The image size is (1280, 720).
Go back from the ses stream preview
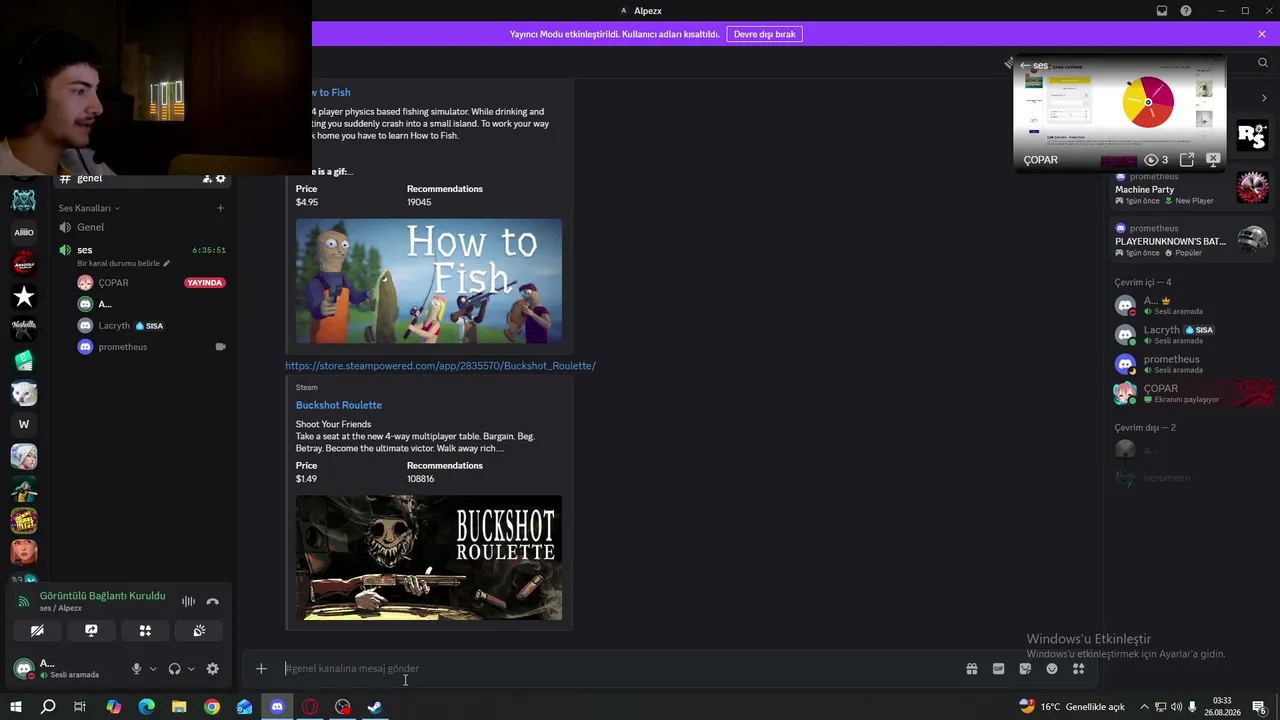1024,66
